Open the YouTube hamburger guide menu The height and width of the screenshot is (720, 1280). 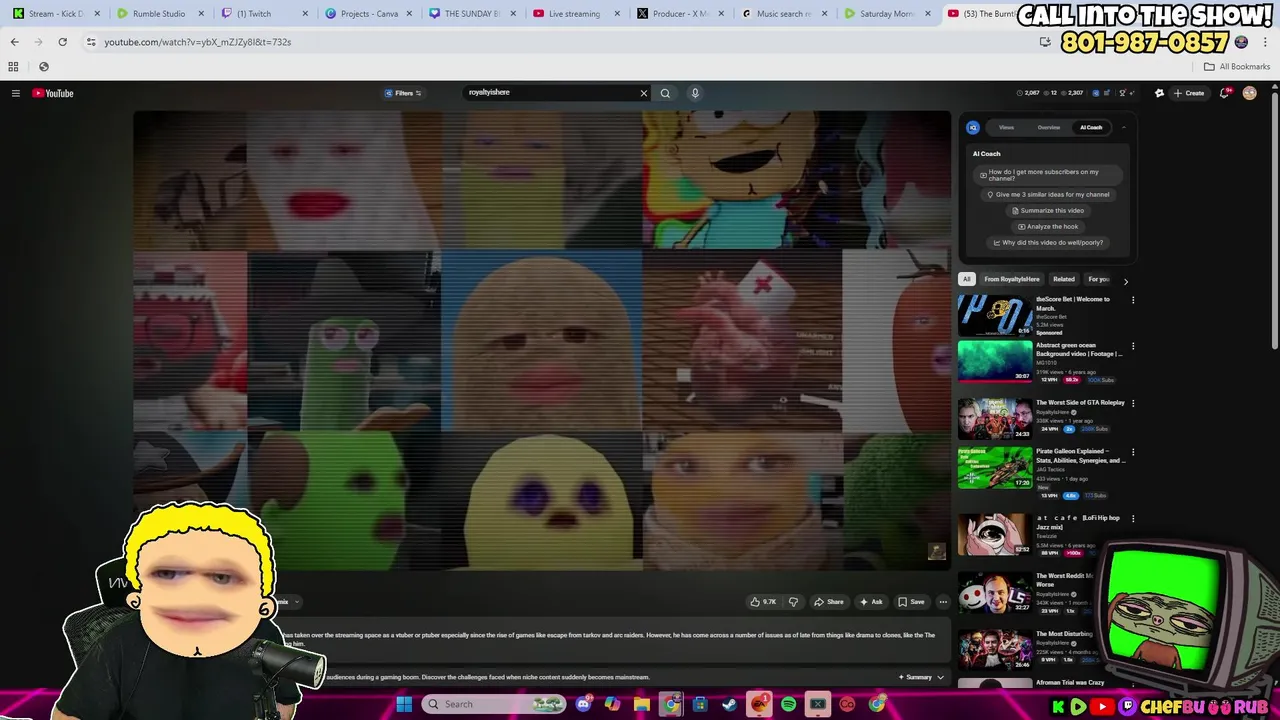pyautogui.click(x=16, y=93)
